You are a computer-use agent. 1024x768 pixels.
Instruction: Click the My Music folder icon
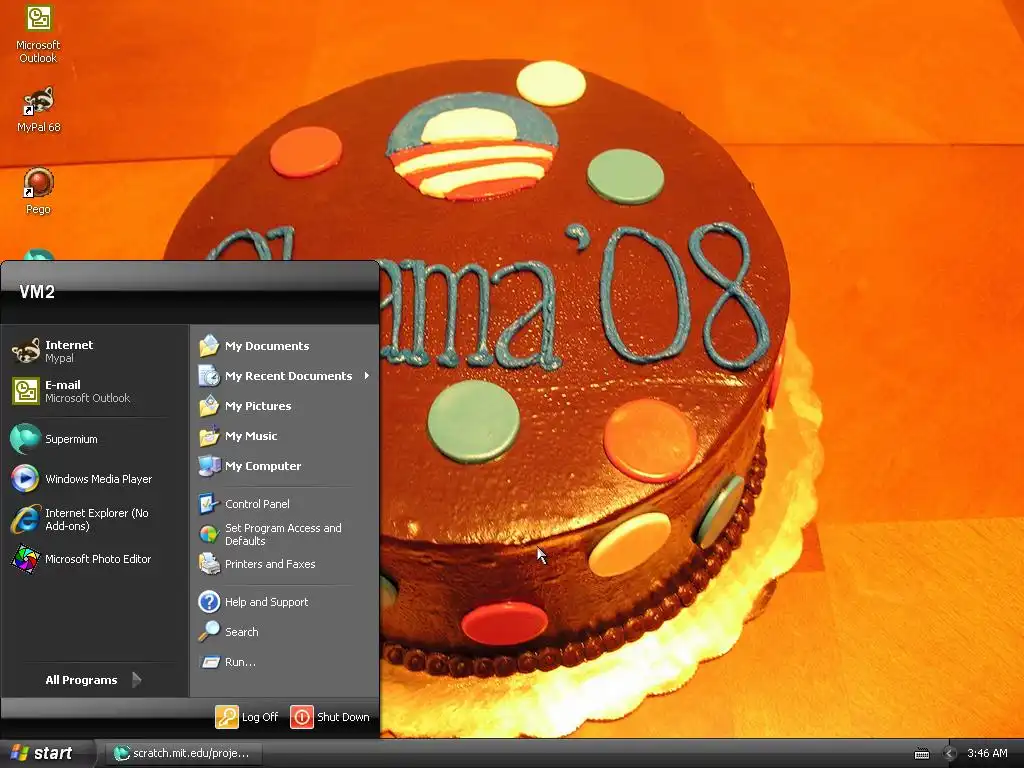click(209, 436)
